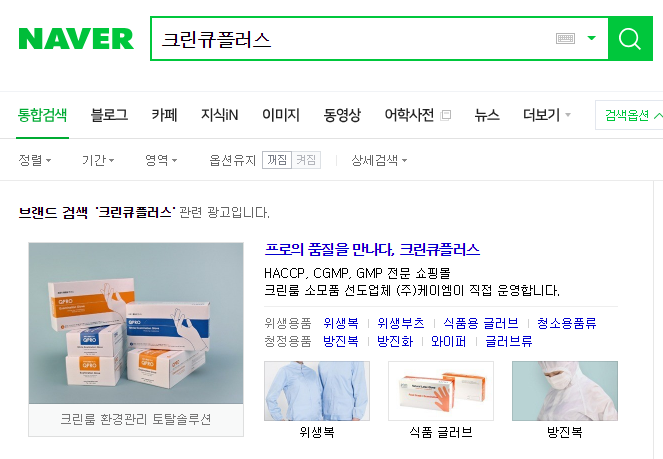Turn 옵션유지 off with 꺼짐

pyautogui.click(x=277, y=160)
